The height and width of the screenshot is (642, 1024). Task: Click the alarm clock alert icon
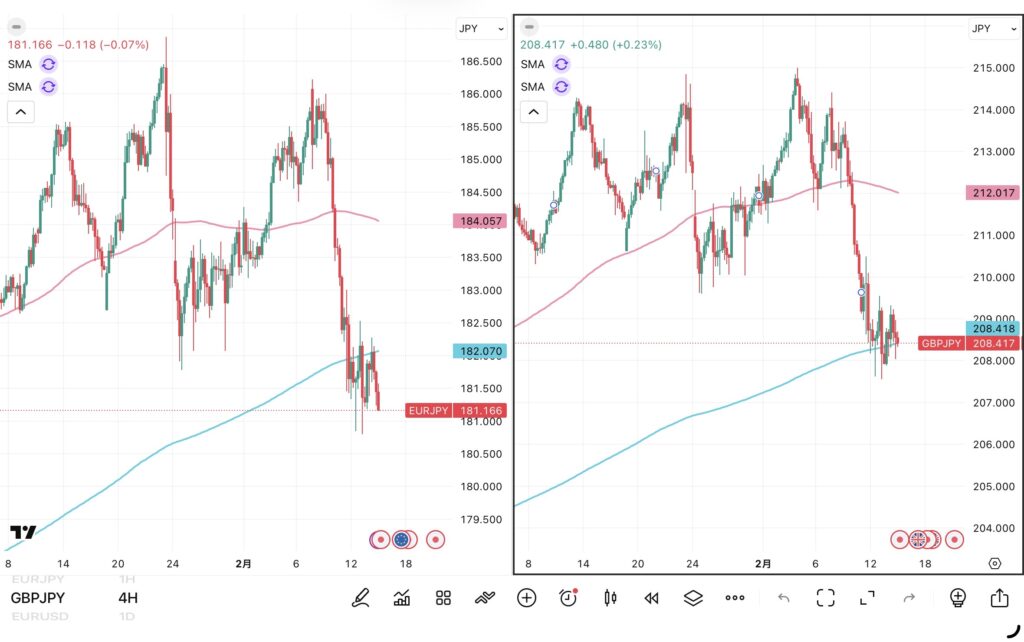pyautogui.click(x=568, y=598)
